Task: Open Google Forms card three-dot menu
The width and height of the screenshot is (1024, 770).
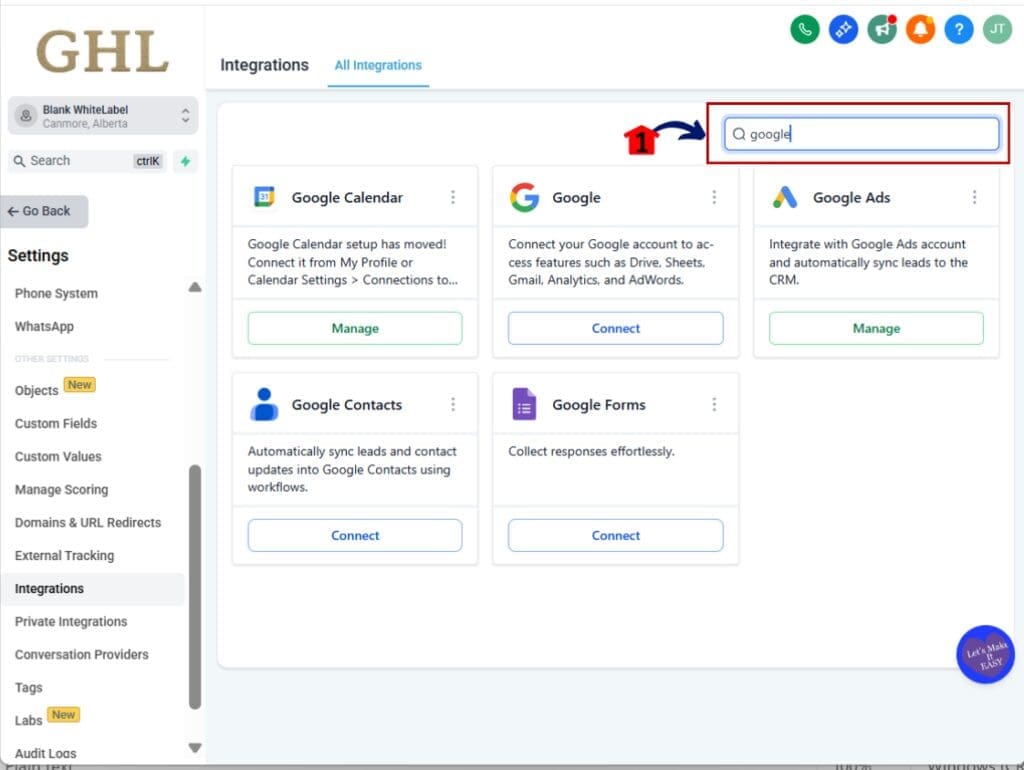Action: [x=714, y=404]
